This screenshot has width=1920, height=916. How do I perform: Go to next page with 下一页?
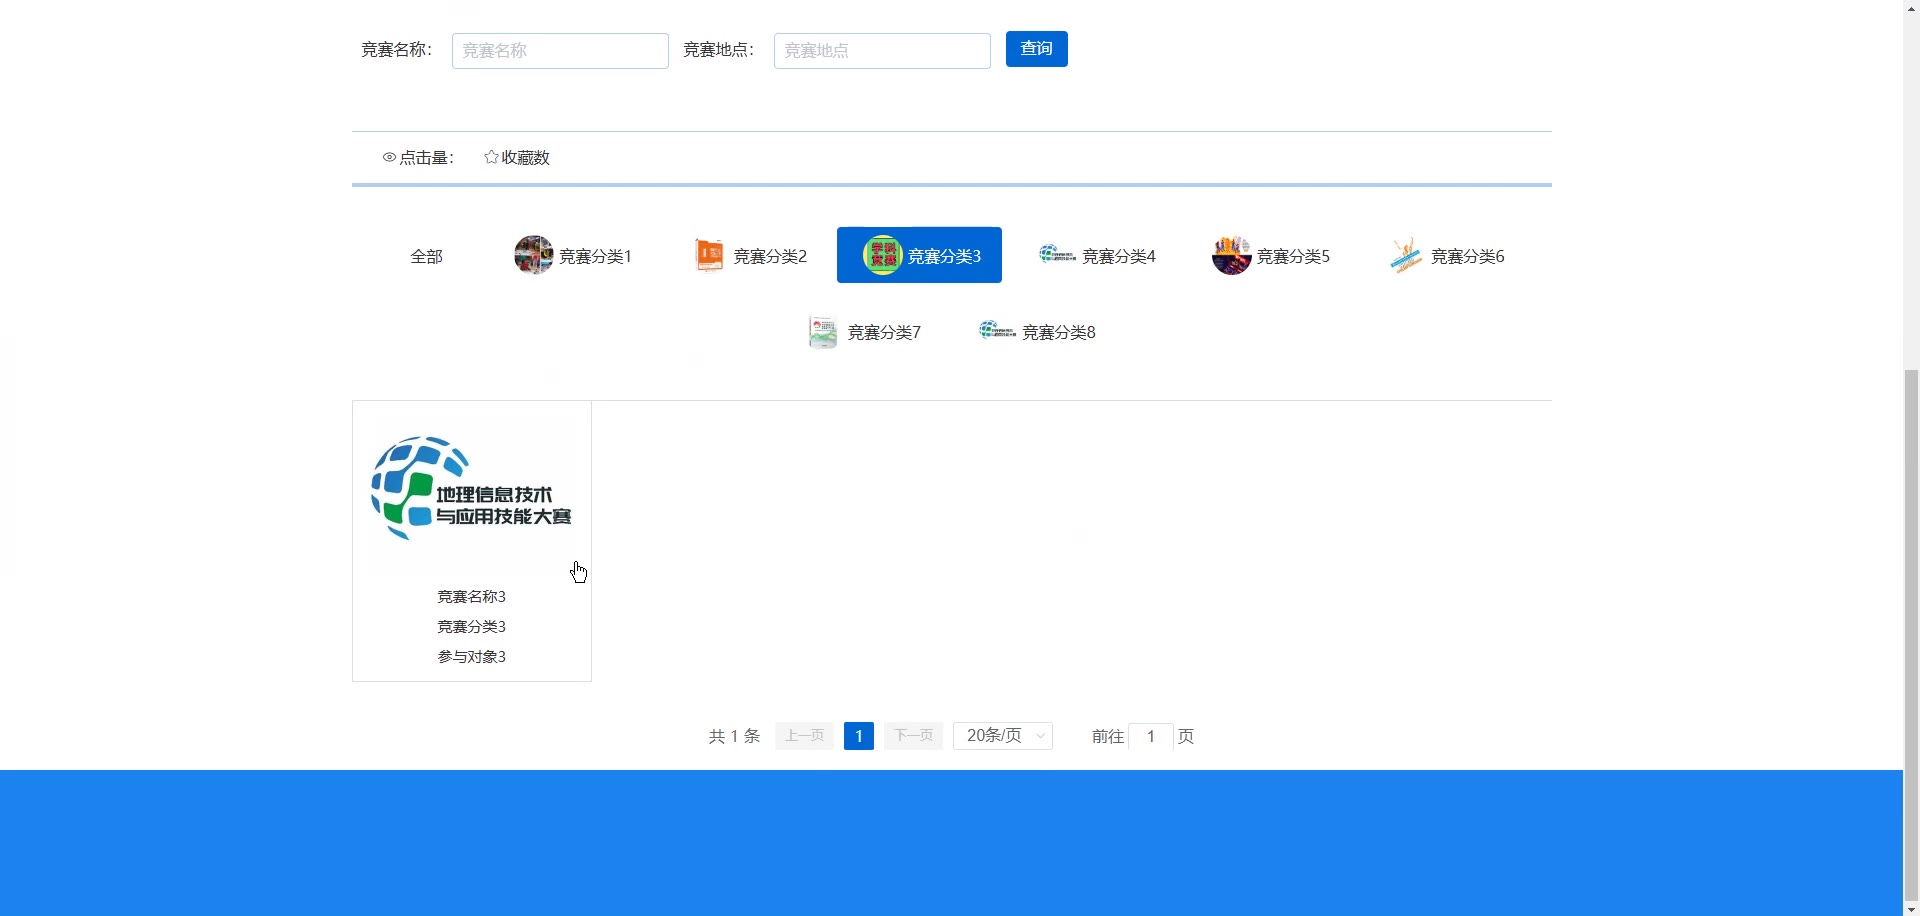(913, 736)
